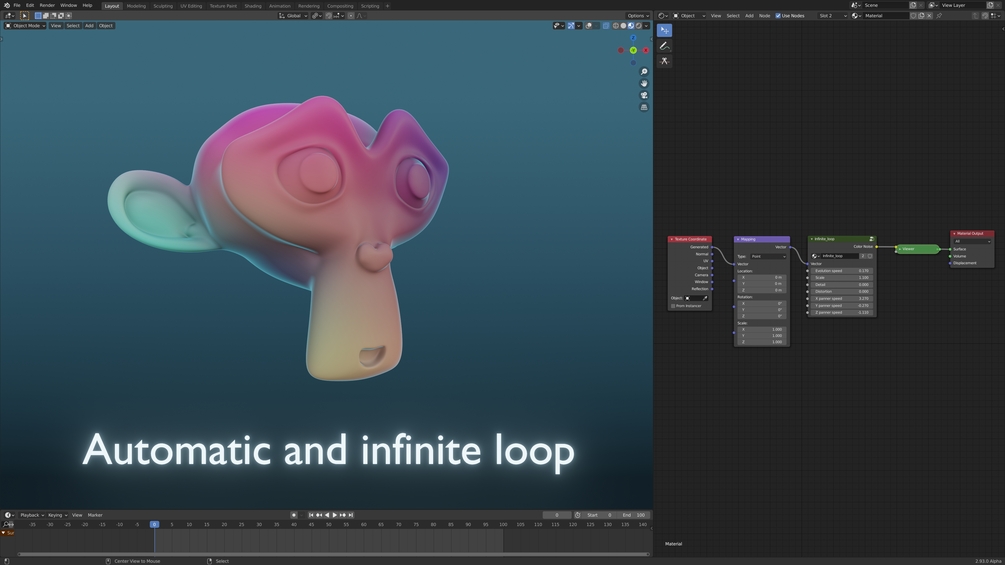Click the current frame field in timeline
The image size is (1005, 565).
coord(557,515)
